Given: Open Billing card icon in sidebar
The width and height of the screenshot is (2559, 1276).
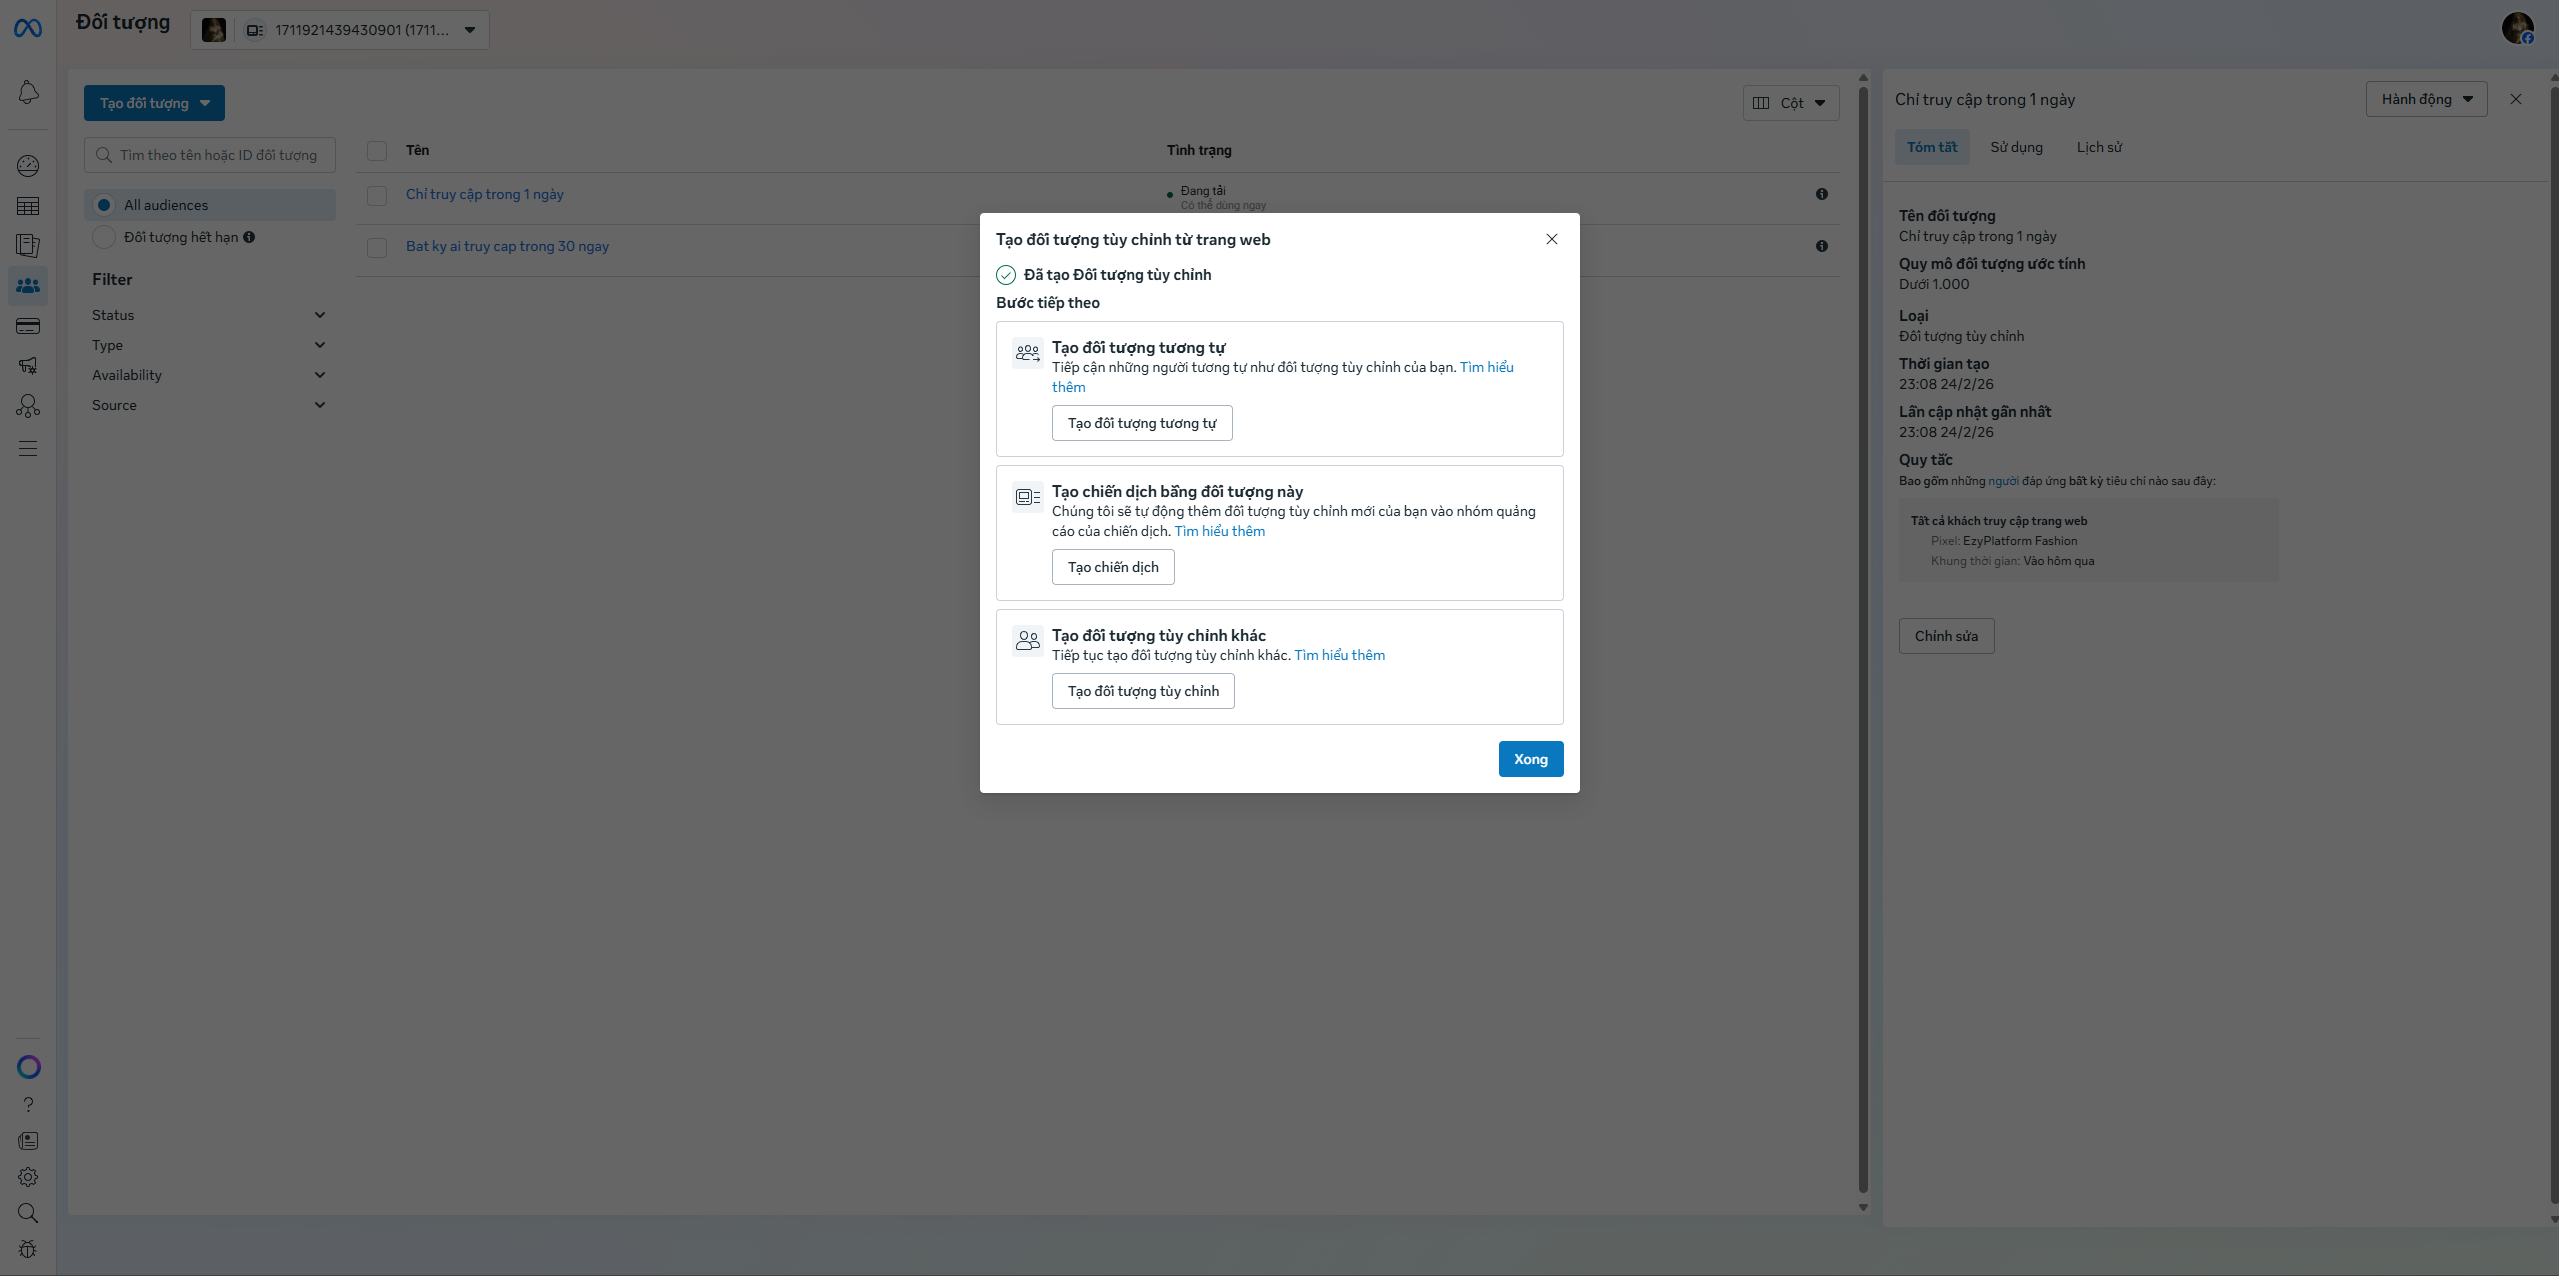Looking at the screenshot, I should click(28, 326).
